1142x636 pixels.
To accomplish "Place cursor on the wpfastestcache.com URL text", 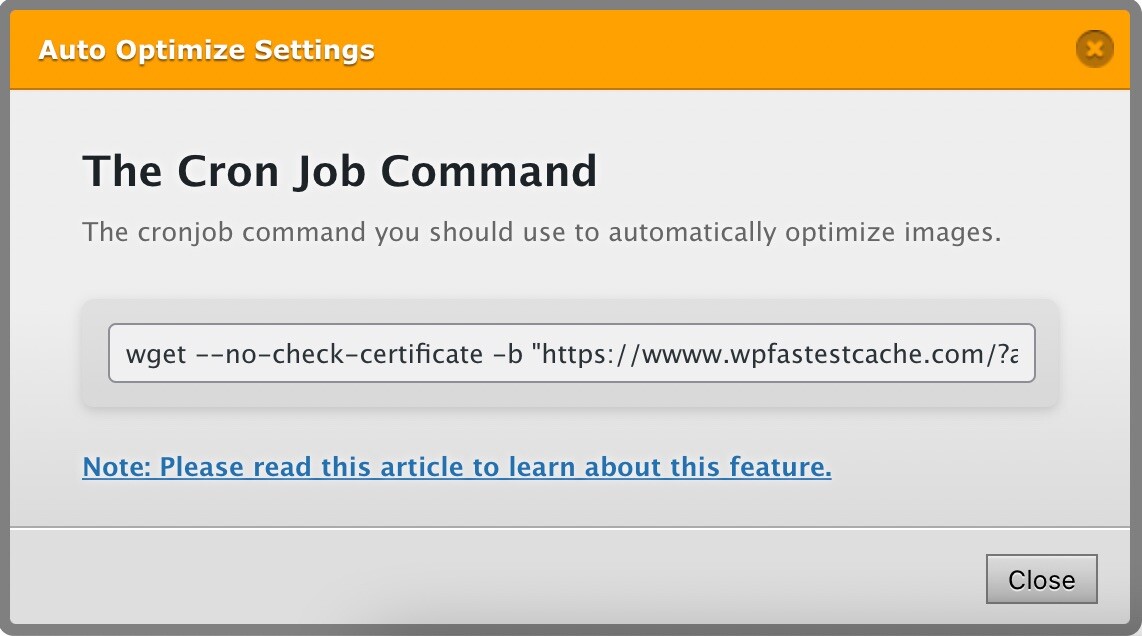I will click(755, 354).
